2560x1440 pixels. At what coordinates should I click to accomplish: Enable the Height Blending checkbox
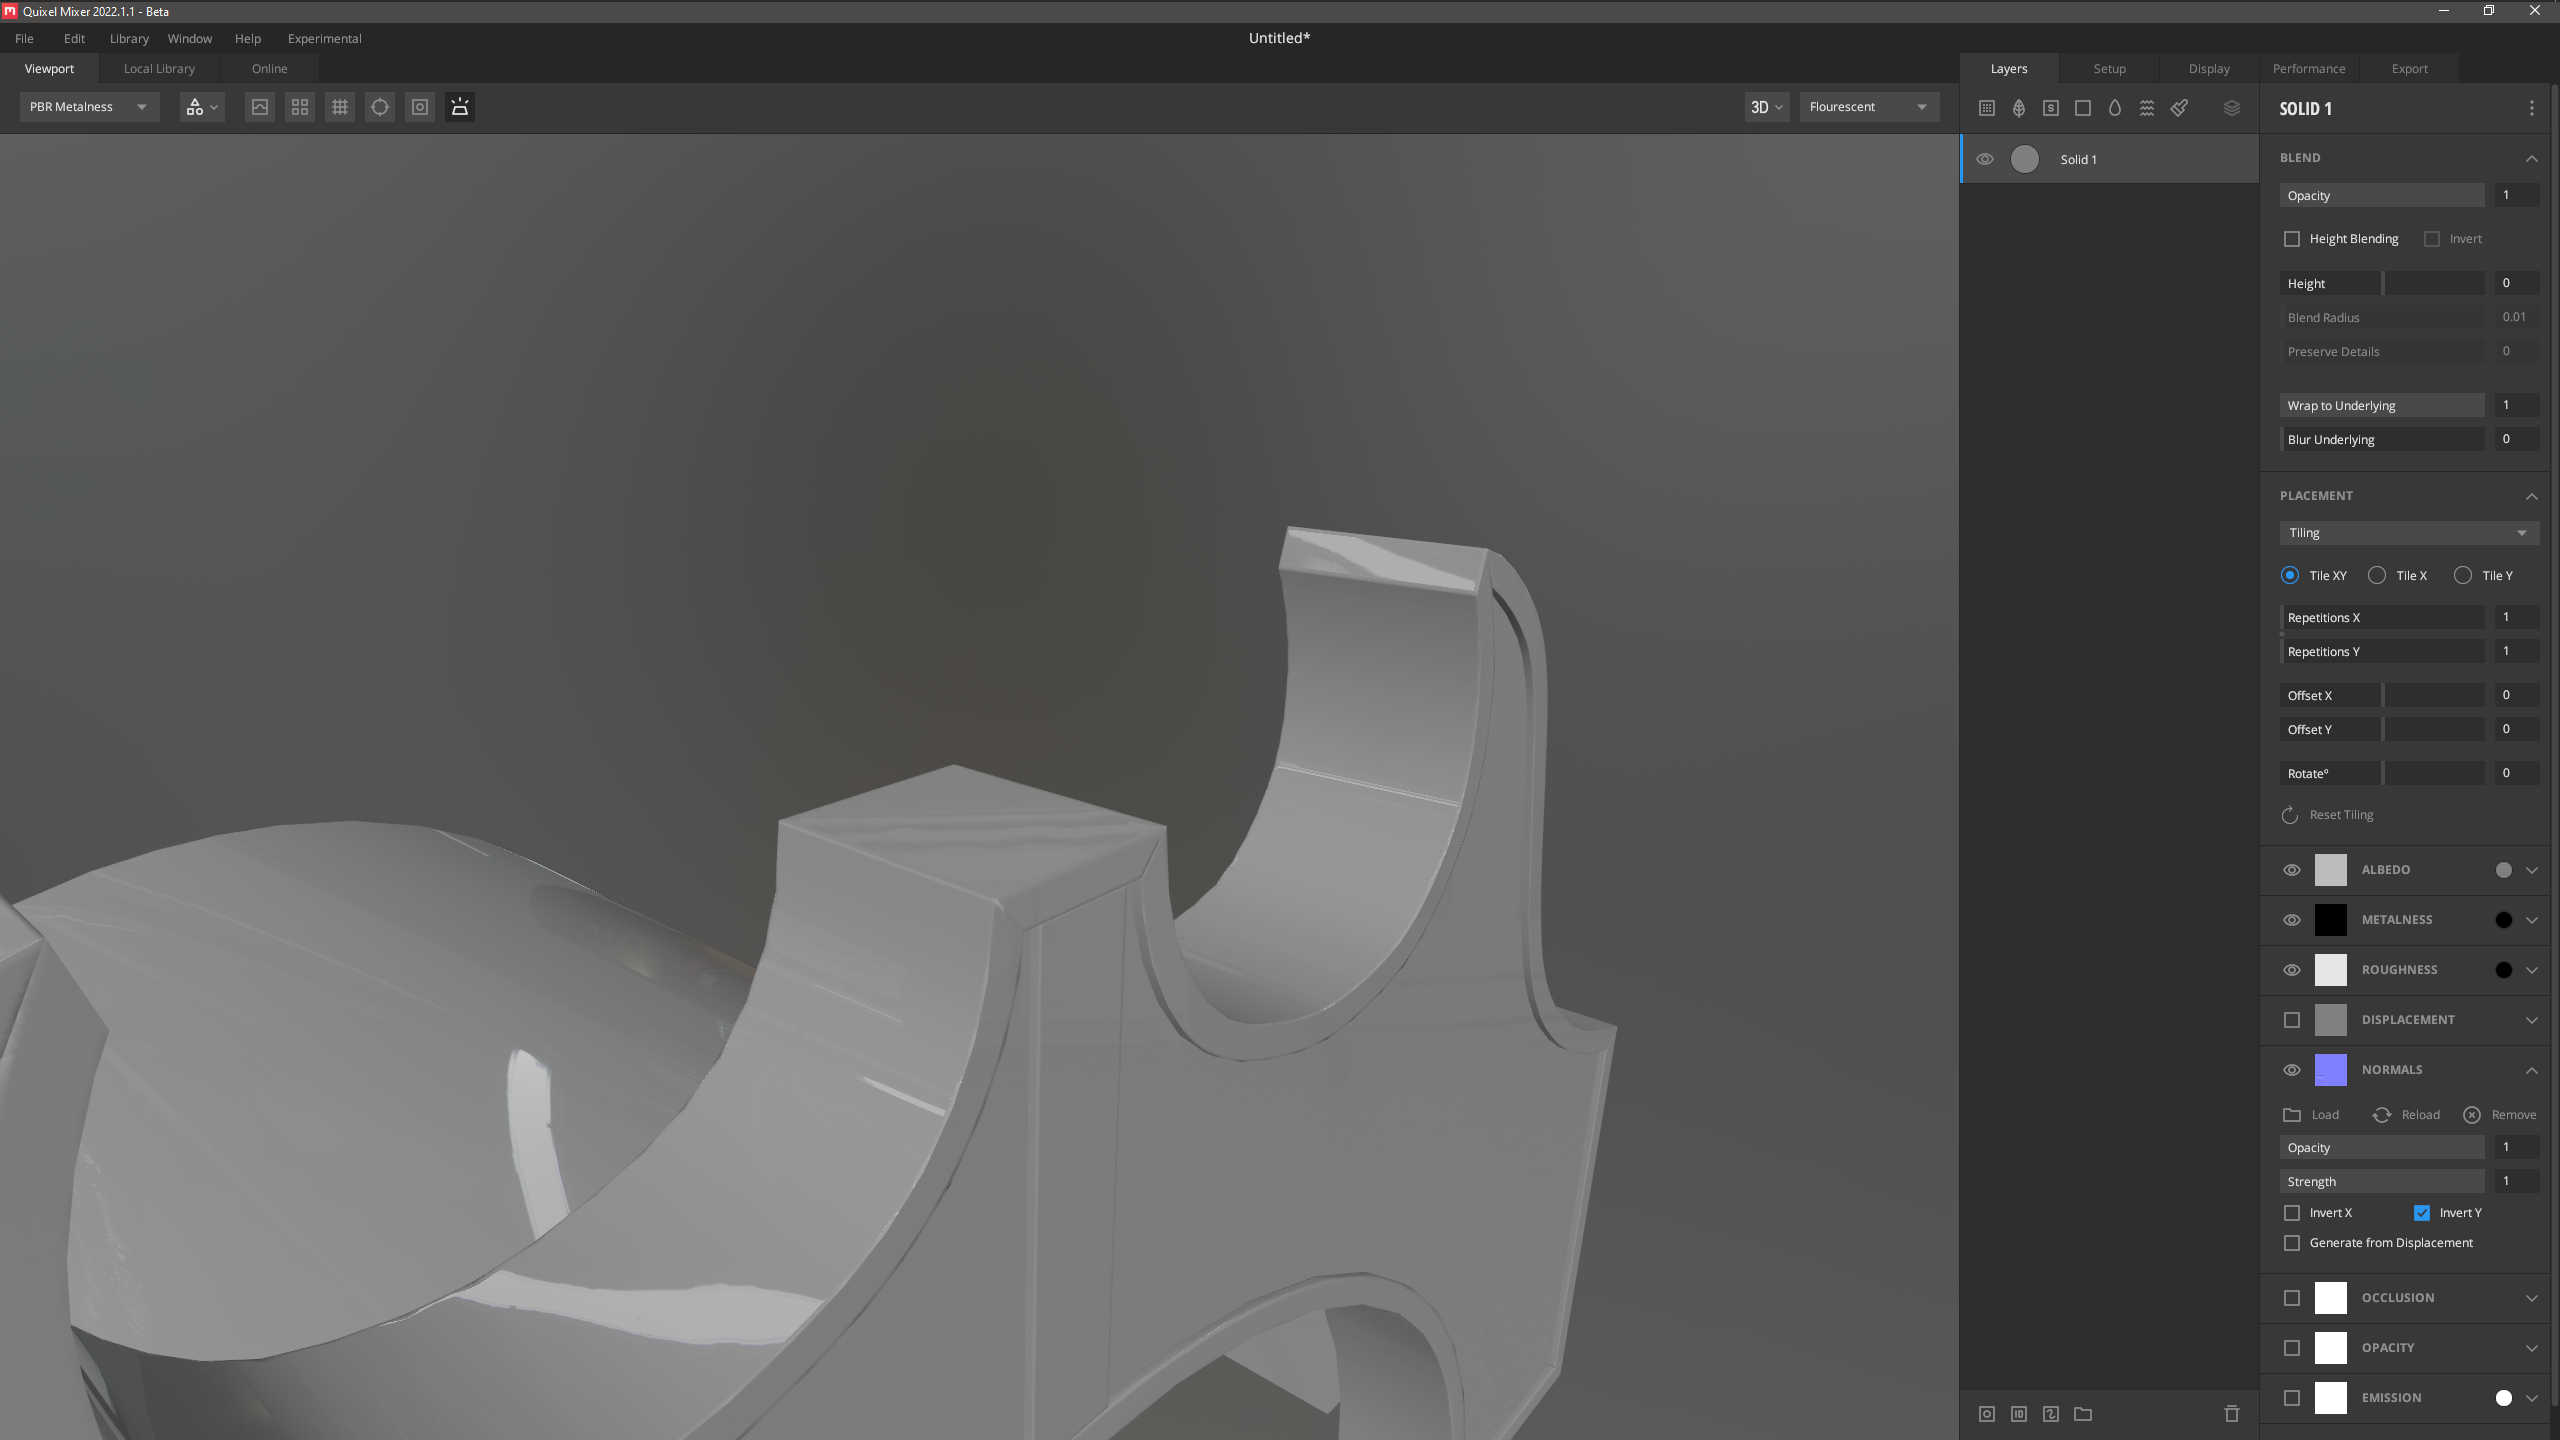click(x=2292, y=239)
